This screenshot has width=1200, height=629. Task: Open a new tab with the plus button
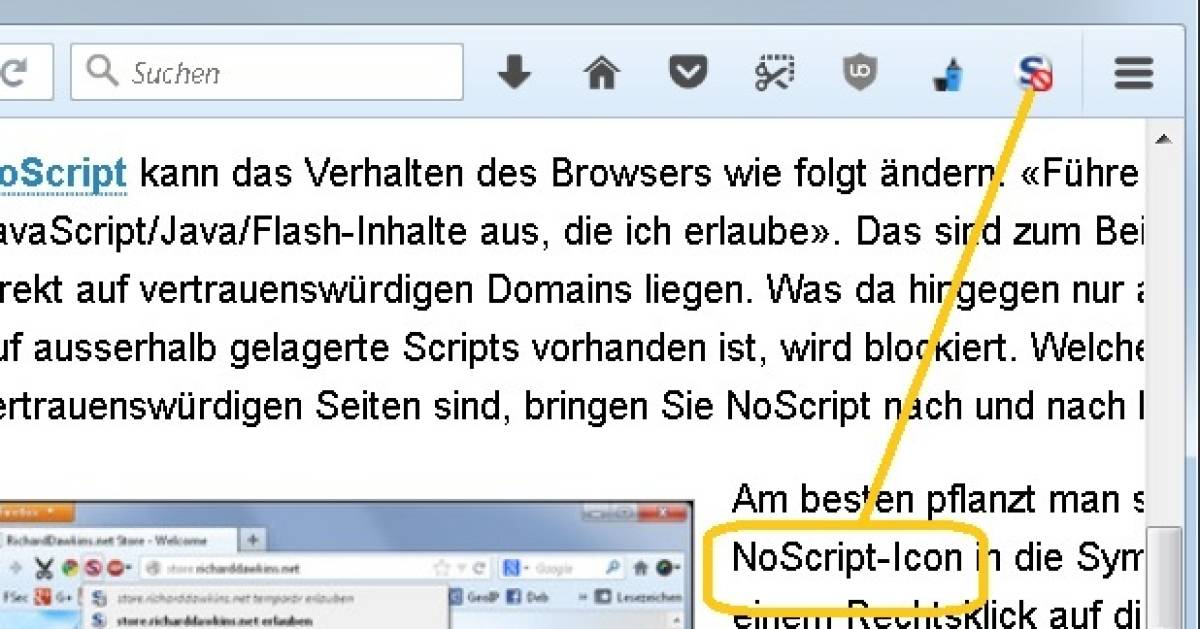coord(251,537)
